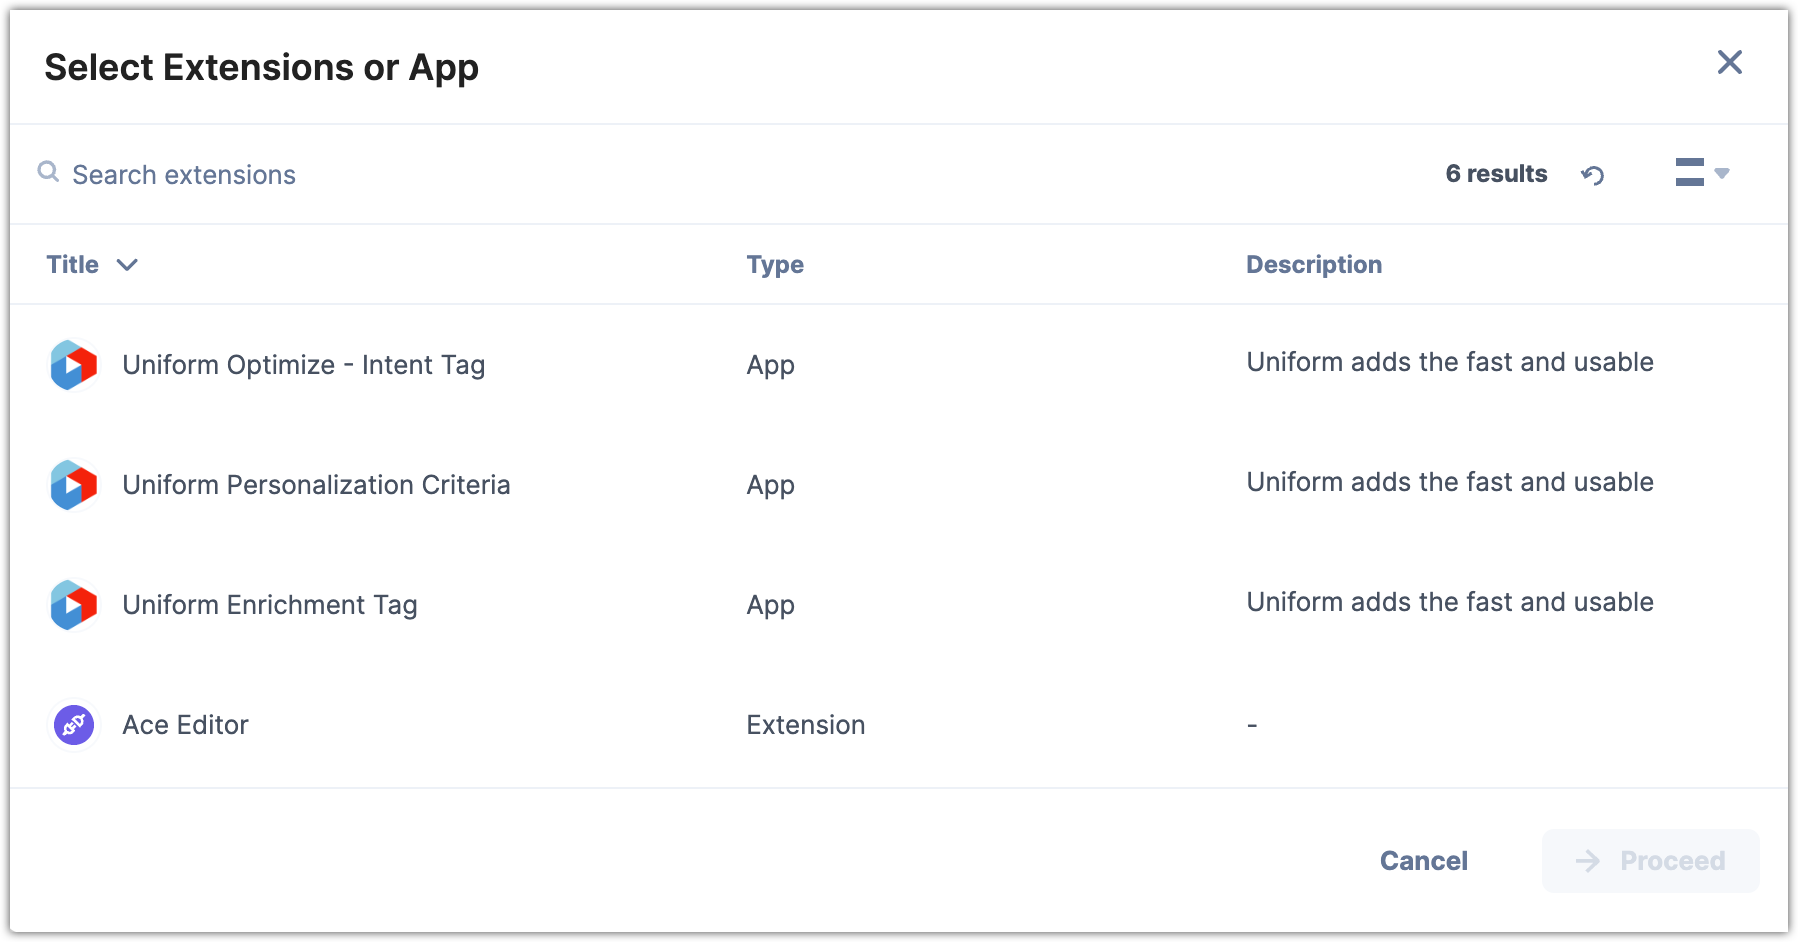
Task: Choose the Ace Editor extension title
Action: (x=185, y=725)
